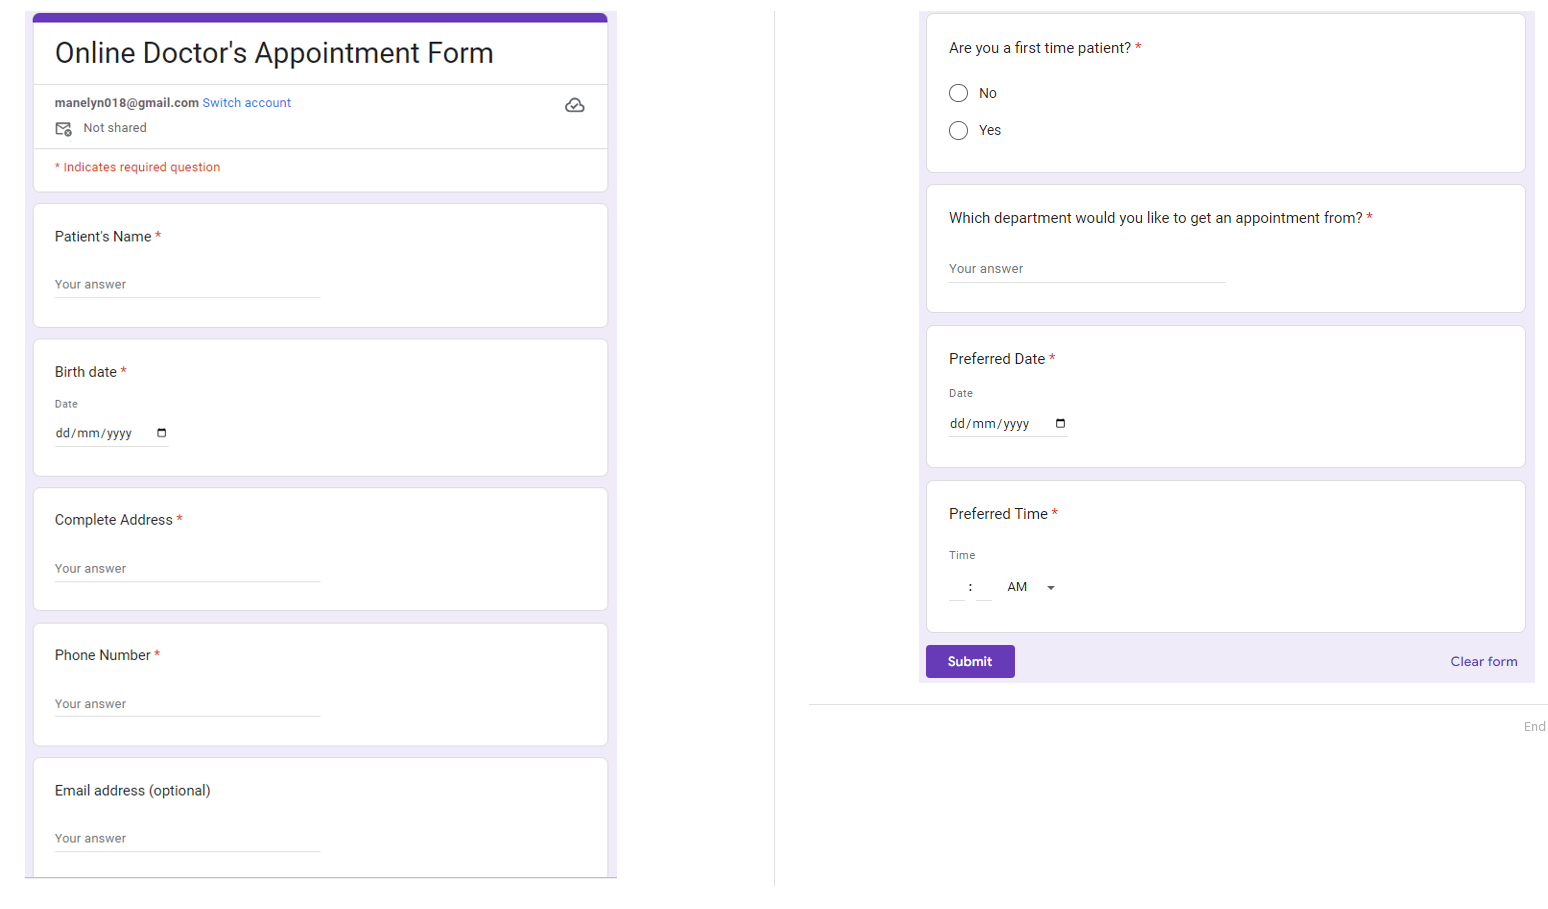This screenshot has height=909, width=1548.
Task: Select No for first time patient
Action: 958,93
